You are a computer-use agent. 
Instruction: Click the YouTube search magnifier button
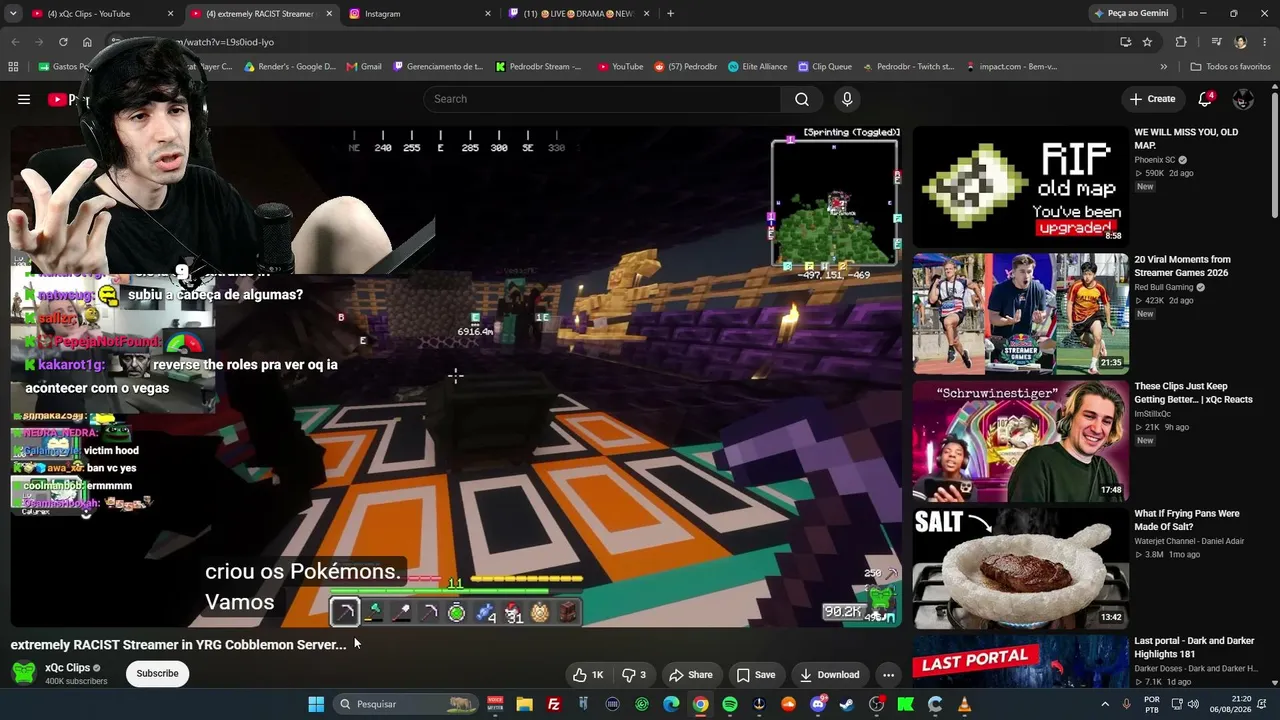coord(802,99)
